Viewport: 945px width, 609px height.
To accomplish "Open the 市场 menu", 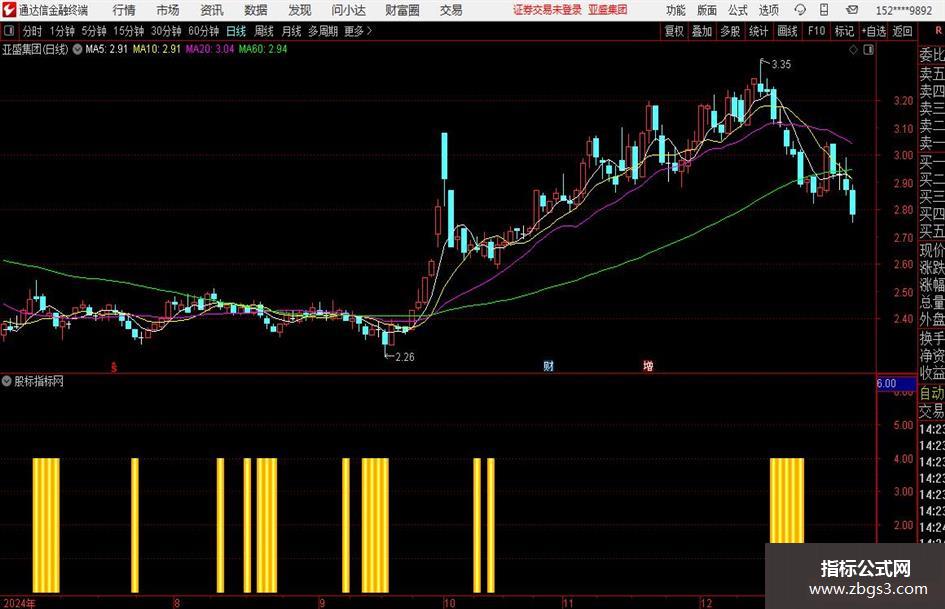I will click(x=168, y=10).
